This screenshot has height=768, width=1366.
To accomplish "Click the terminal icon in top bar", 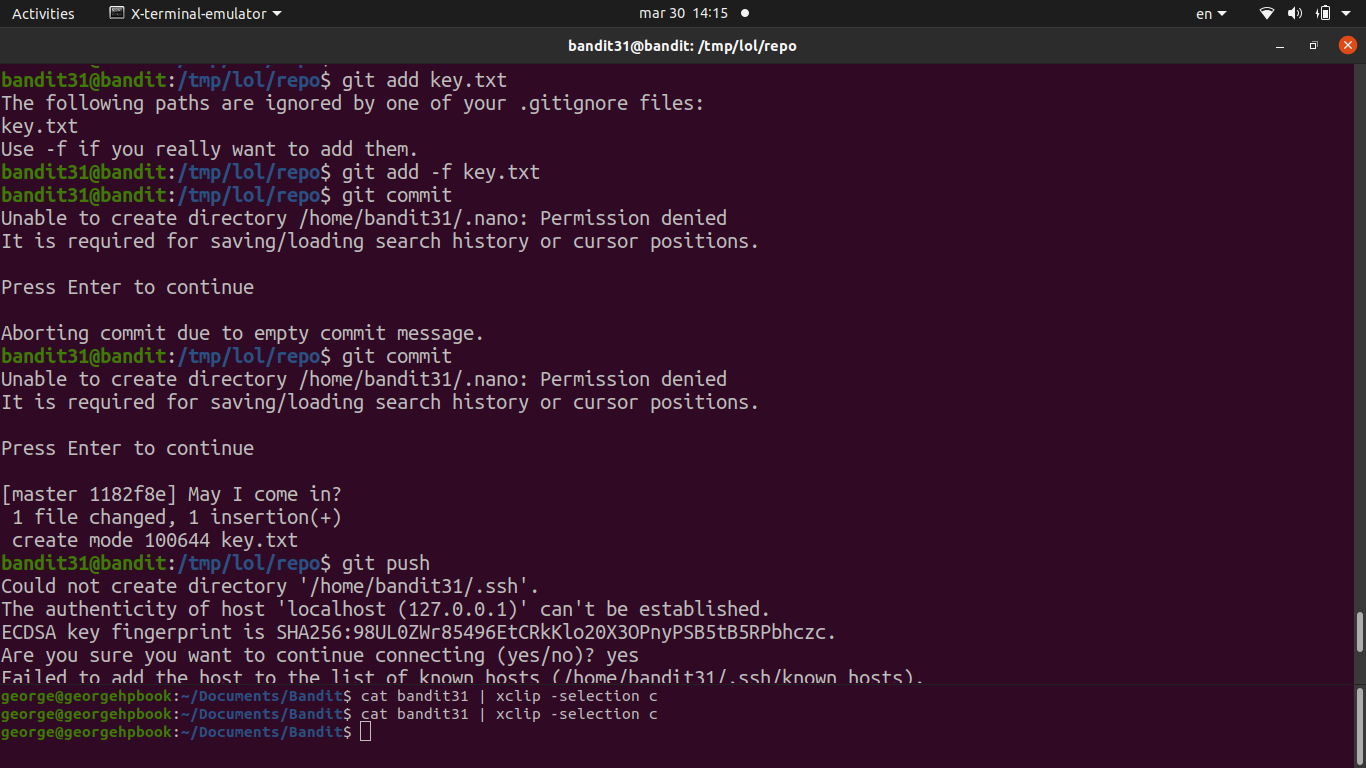I will pyautogui.click(x=117, y=14).
